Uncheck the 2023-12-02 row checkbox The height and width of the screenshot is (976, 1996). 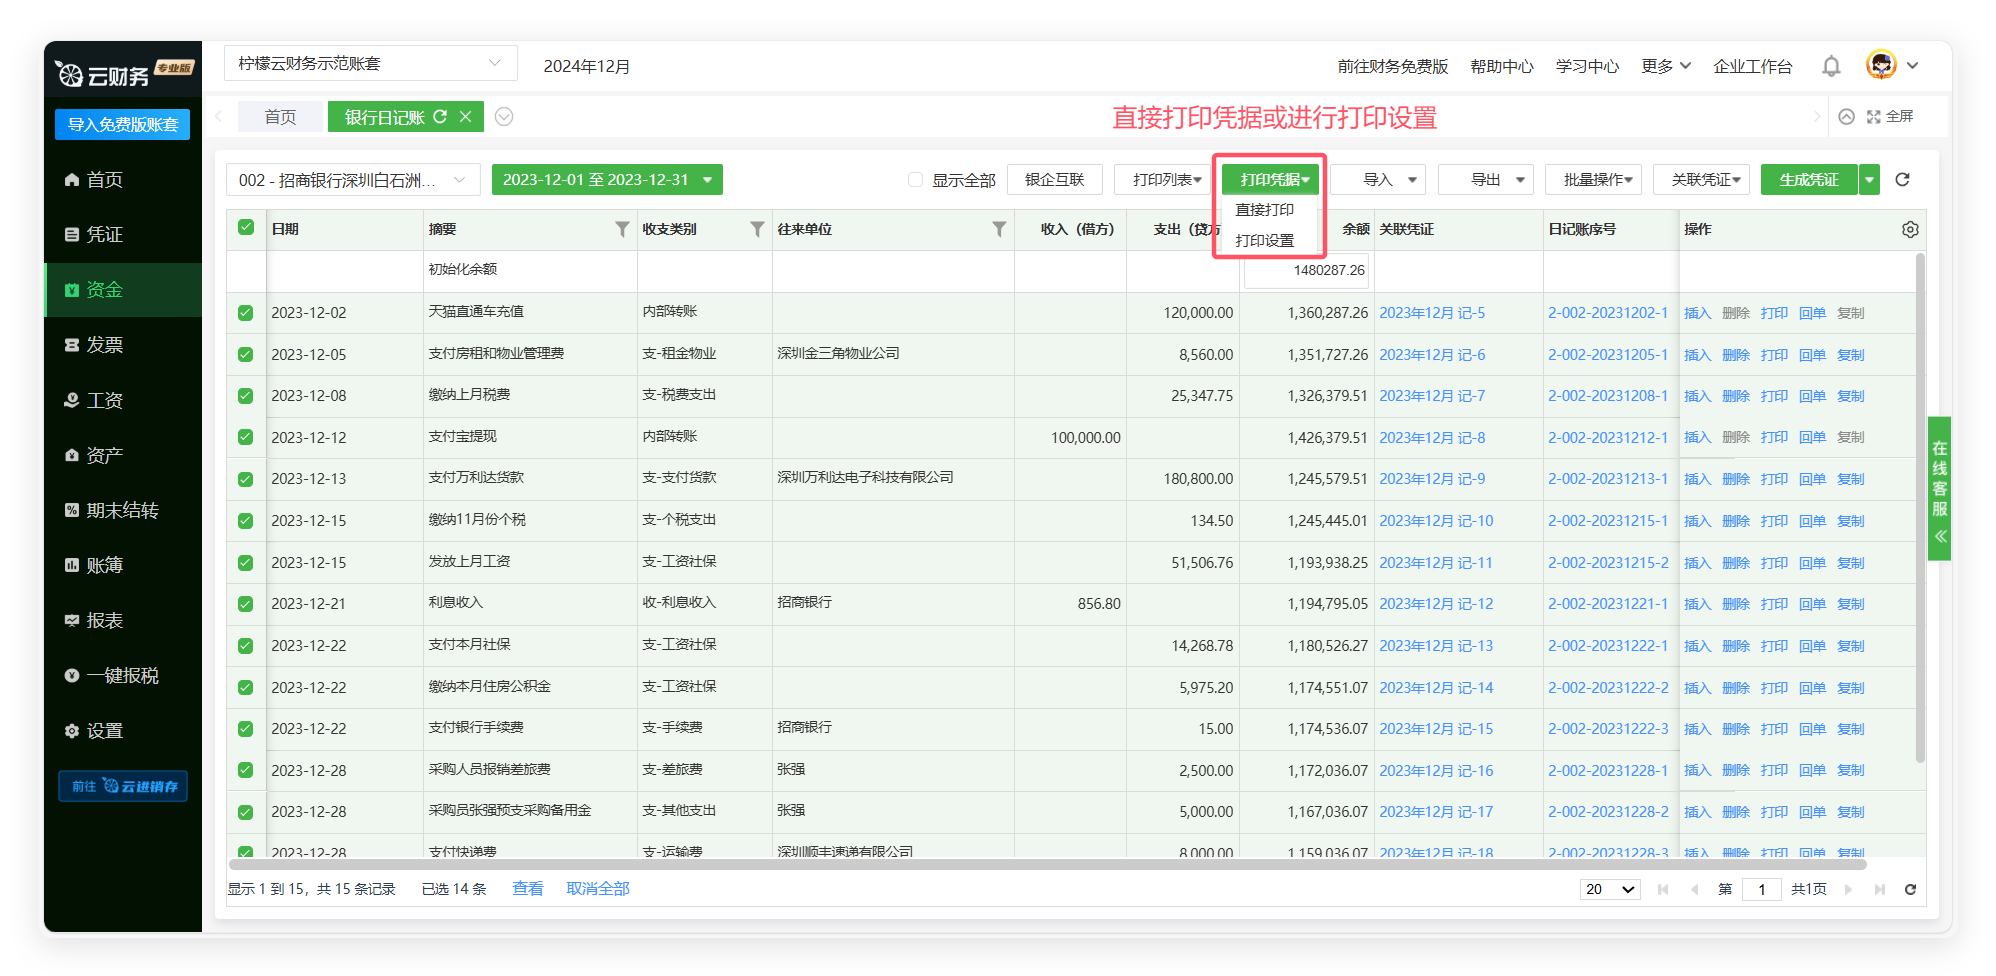point(246,313)
